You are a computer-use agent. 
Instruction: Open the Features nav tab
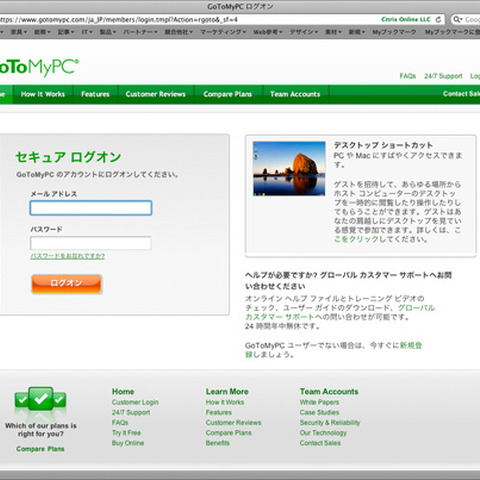(x=95, y=94)
